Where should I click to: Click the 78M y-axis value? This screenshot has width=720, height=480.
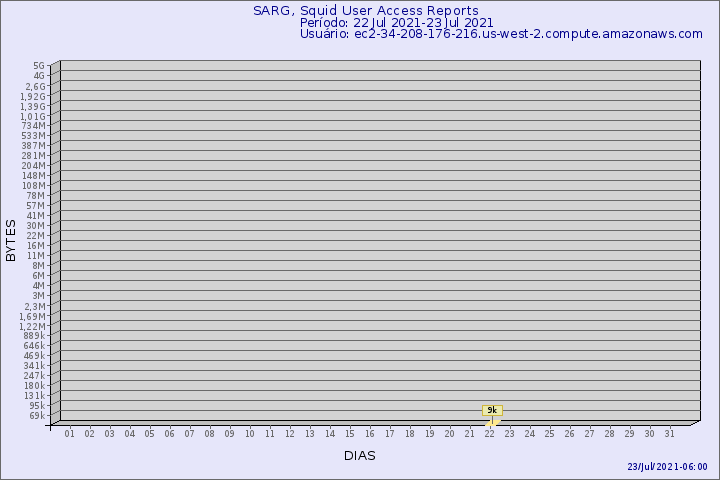36,196
